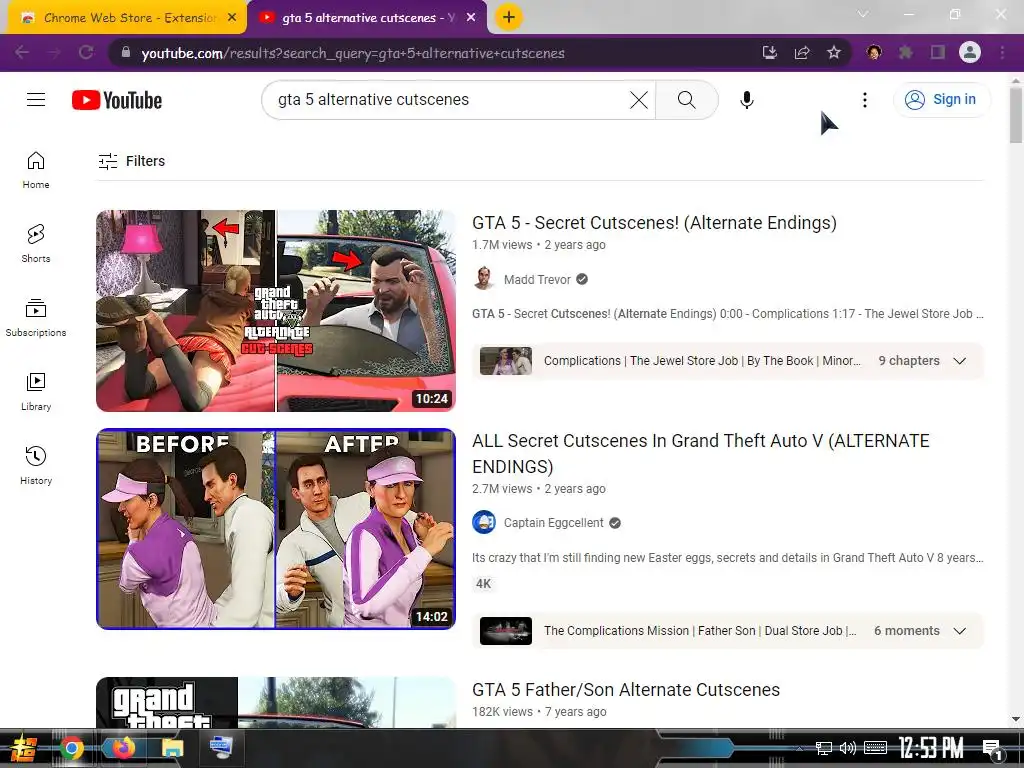
Task: Open the Chrome extensions puzzle icon
Action: click(x=906, y=53)
